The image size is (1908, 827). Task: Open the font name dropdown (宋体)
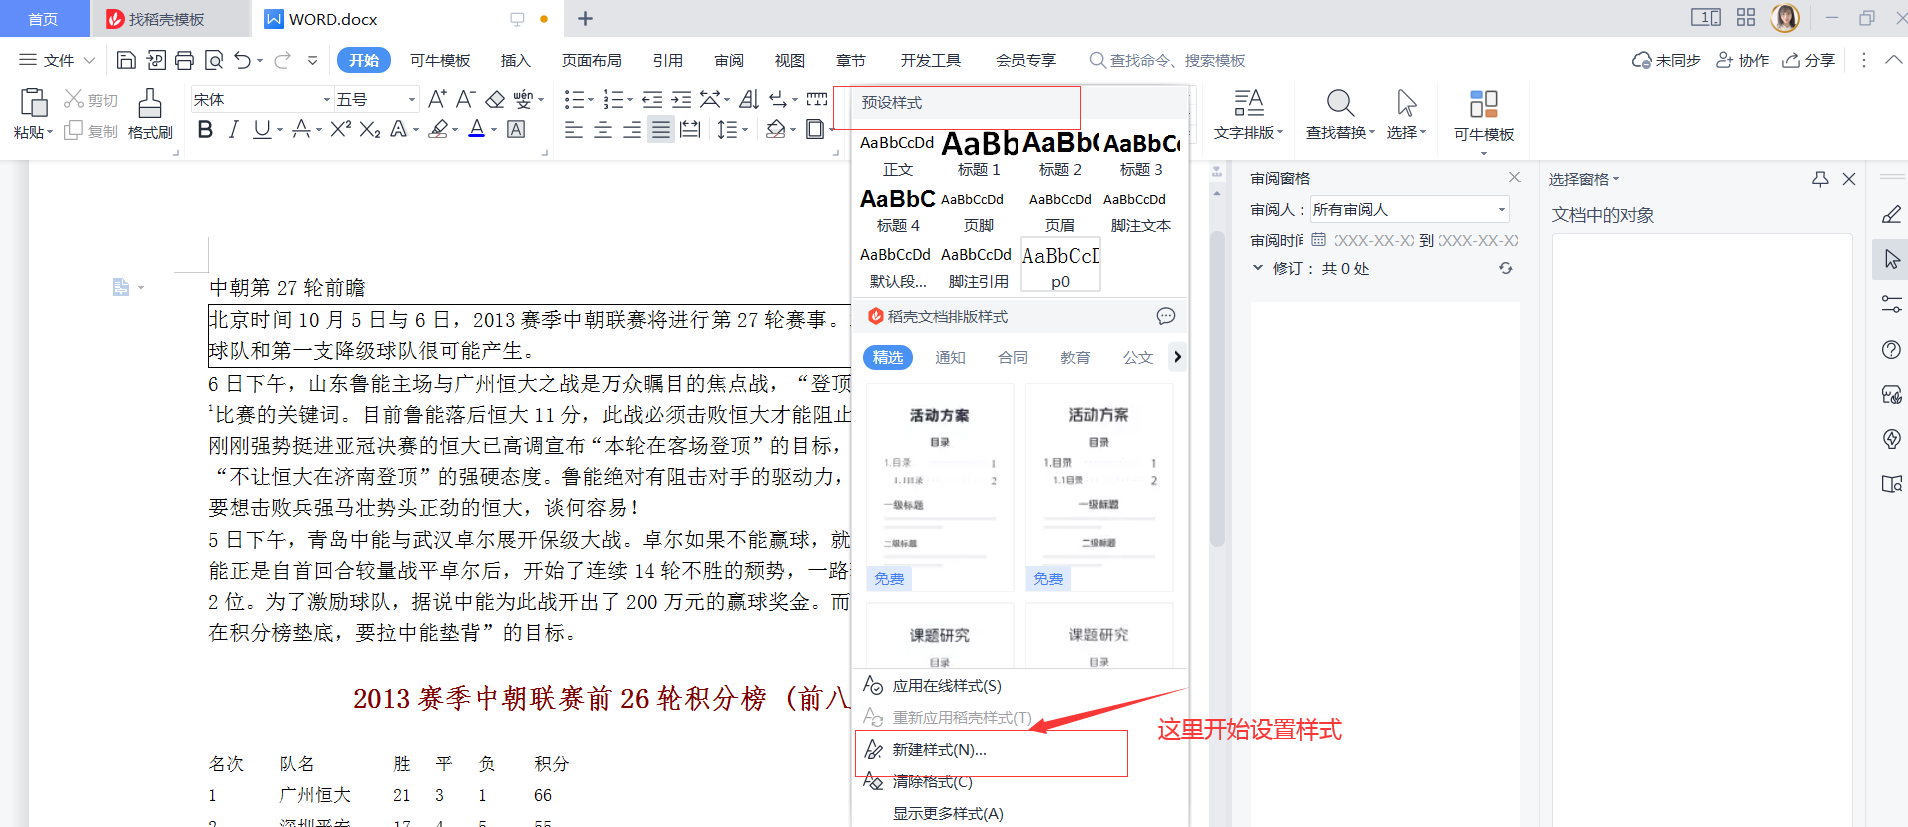coord(326,99)
